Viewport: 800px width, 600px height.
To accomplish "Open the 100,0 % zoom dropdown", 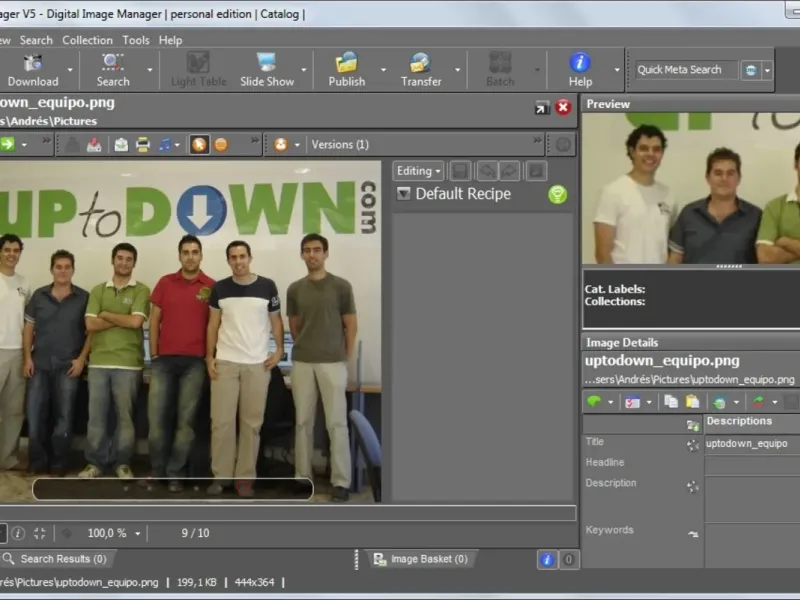I will (x=137, y=534).
